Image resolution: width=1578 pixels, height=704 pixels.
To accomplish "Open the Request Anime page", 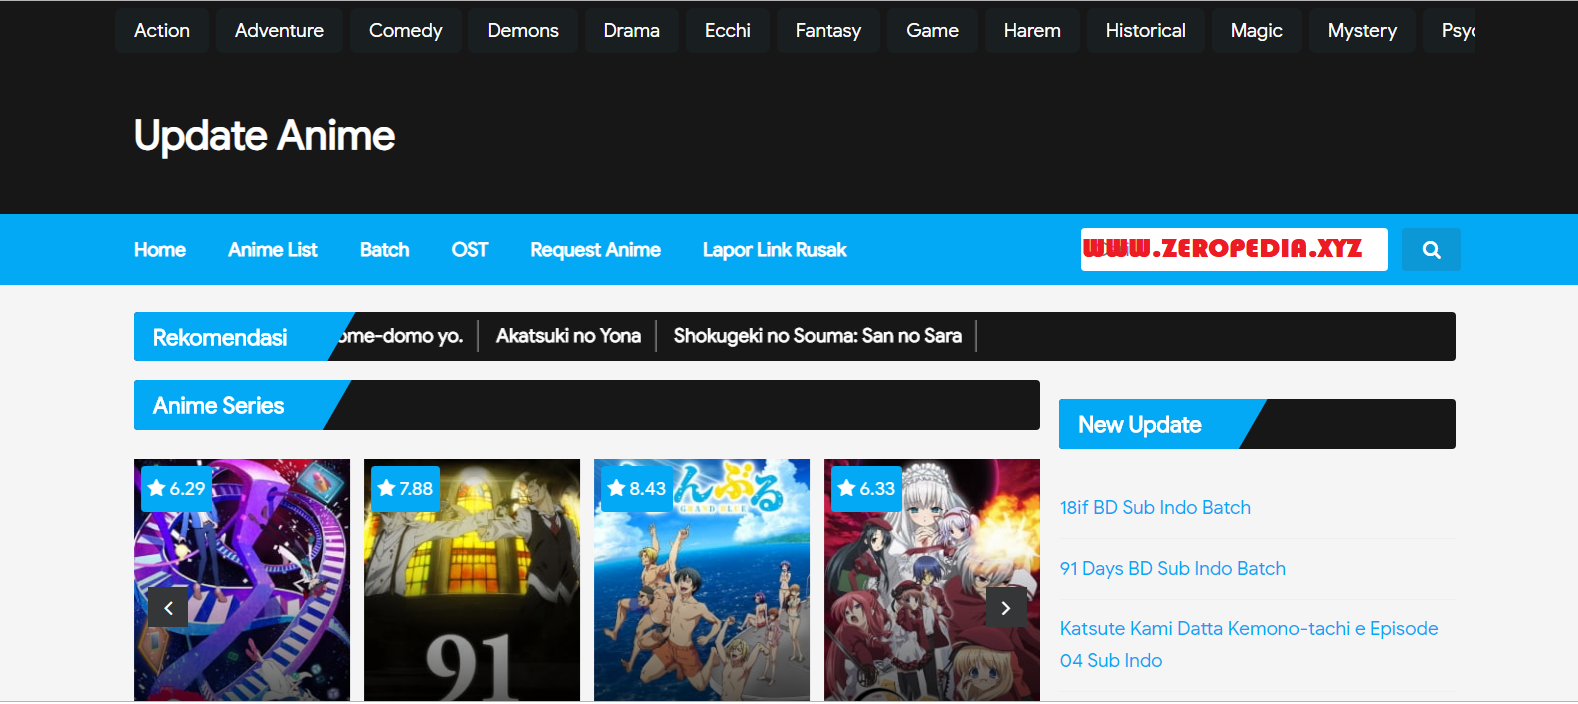I will [x=595, y=250].
